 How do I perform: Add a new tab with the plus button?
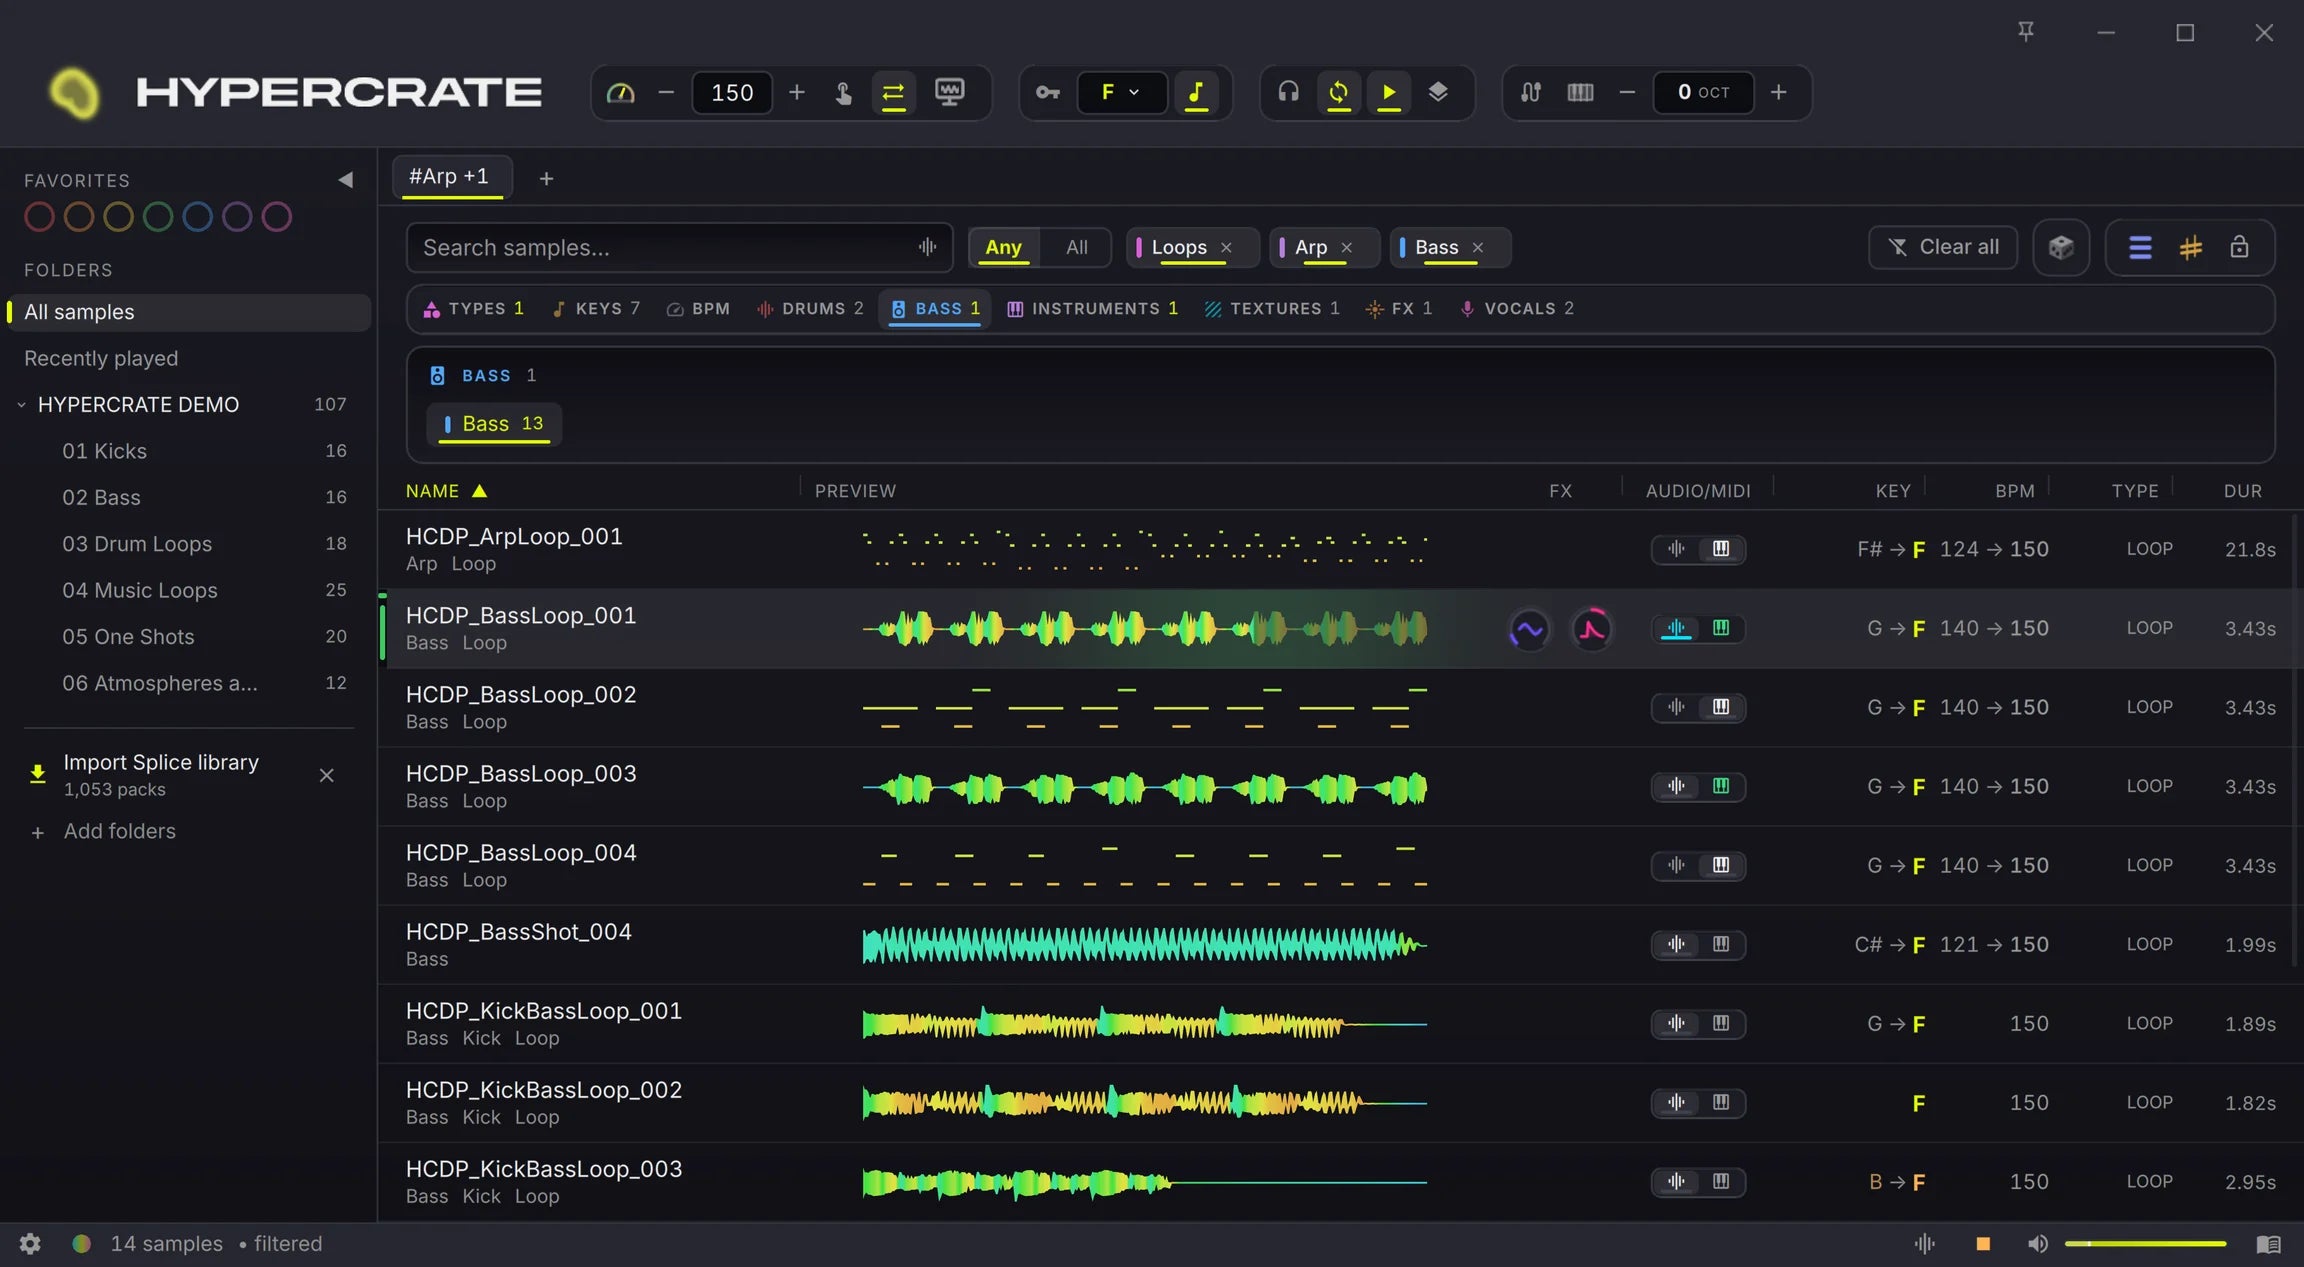tap(546, 178)
